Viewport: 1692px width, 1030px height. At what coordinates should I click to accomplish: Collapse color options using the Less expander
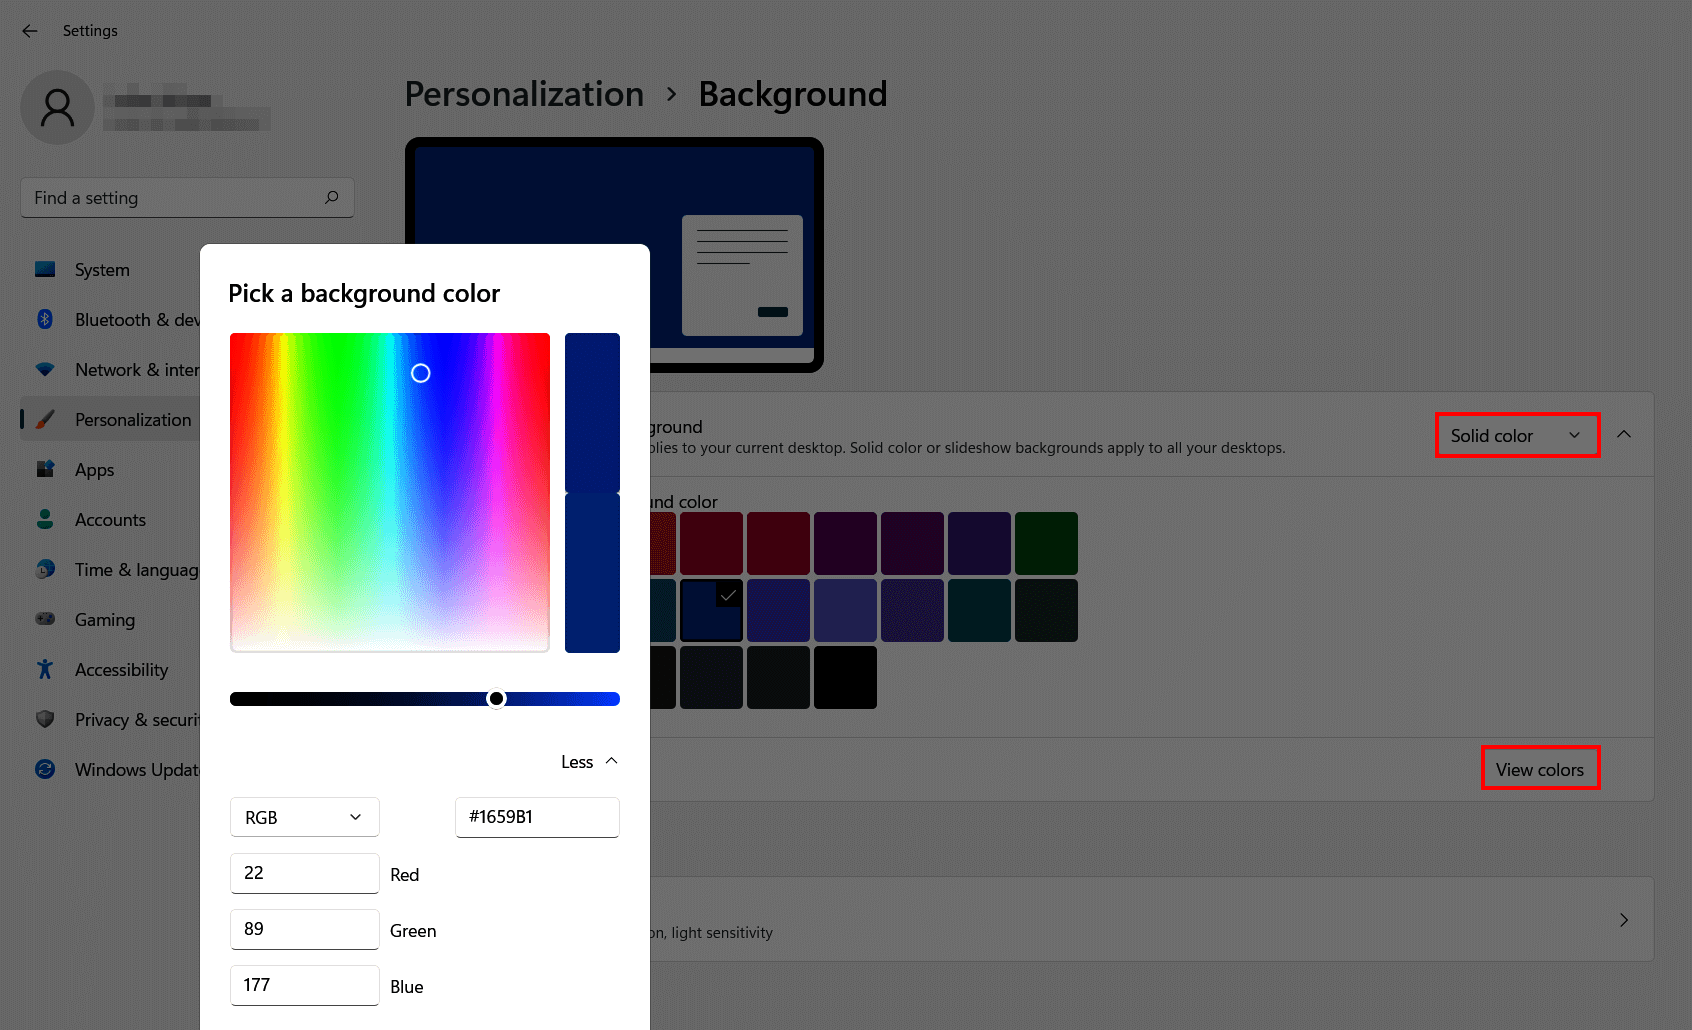(x=589, y=761)
